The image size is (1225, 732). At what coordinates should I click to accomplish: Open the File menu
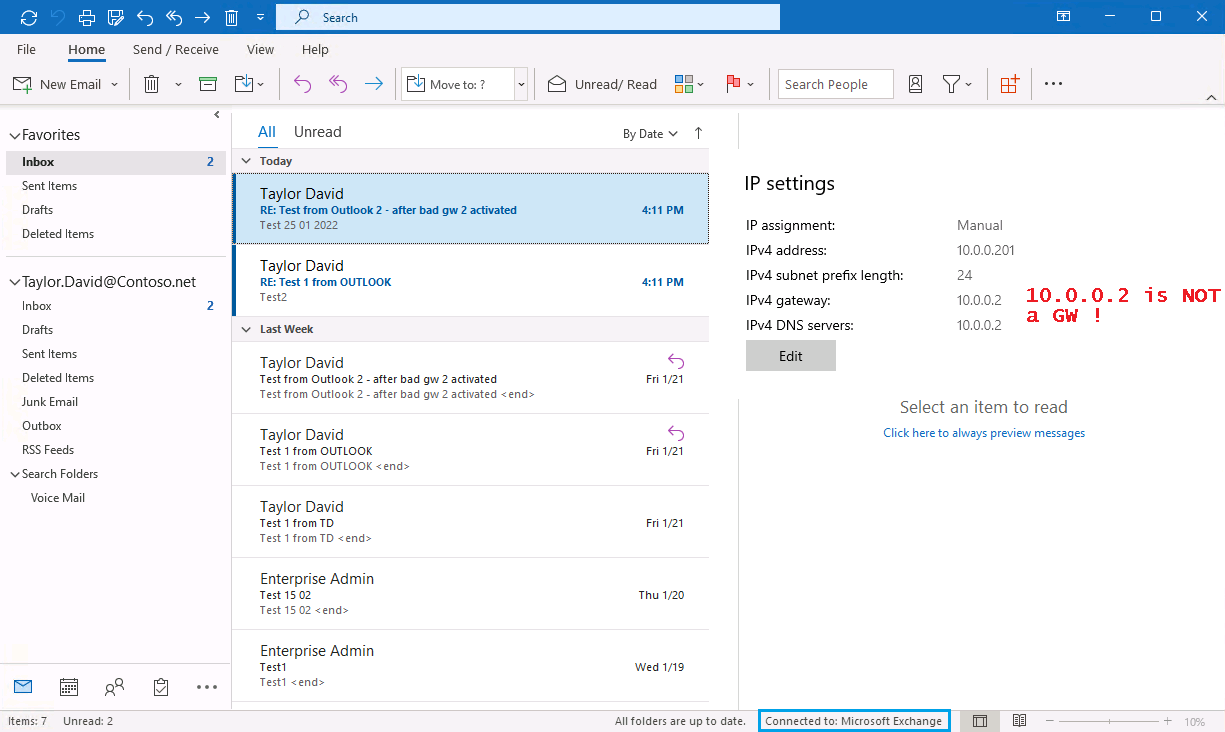click(26, 49)
